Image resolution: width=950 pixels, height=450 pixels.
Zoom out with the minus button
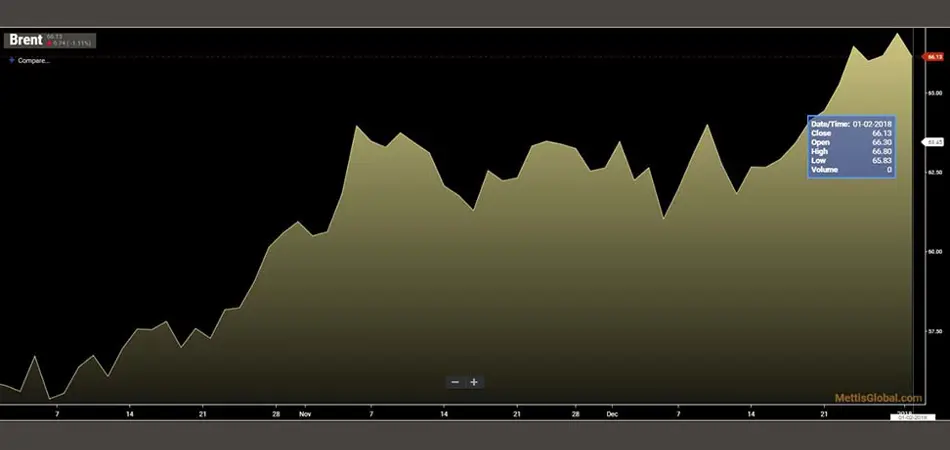455,382
